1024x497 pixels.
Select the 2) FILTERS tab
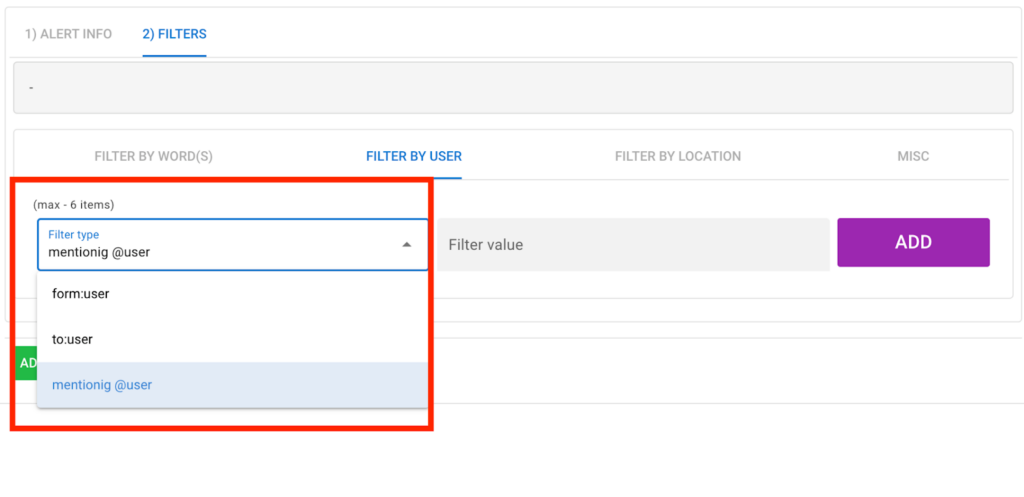point(174,34)
